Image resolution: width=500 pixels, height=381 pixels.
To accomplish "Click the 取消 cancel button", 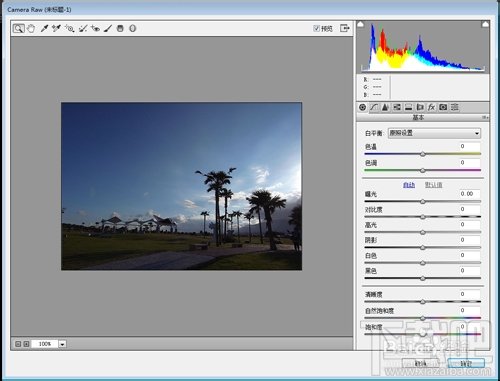I will [x=420, y=363].
